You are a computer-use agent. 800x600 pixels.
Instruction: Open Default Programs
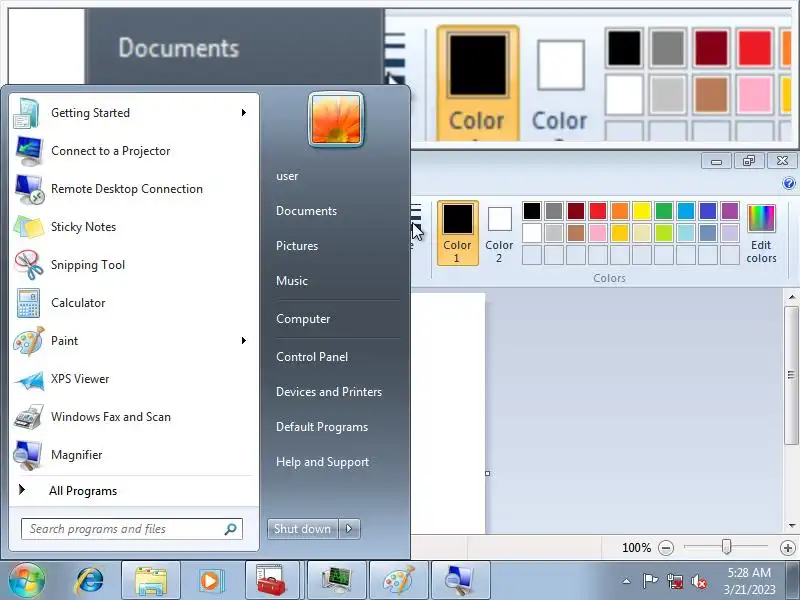tap(322, 427)
